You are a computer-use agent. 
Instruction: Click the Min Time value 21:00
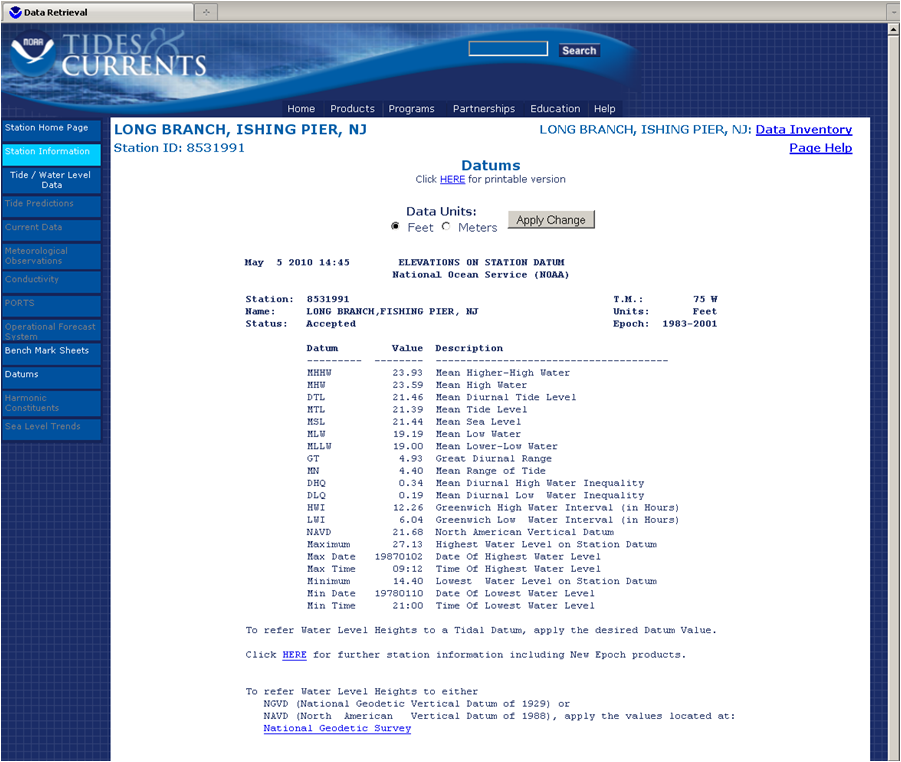[407, 606]
